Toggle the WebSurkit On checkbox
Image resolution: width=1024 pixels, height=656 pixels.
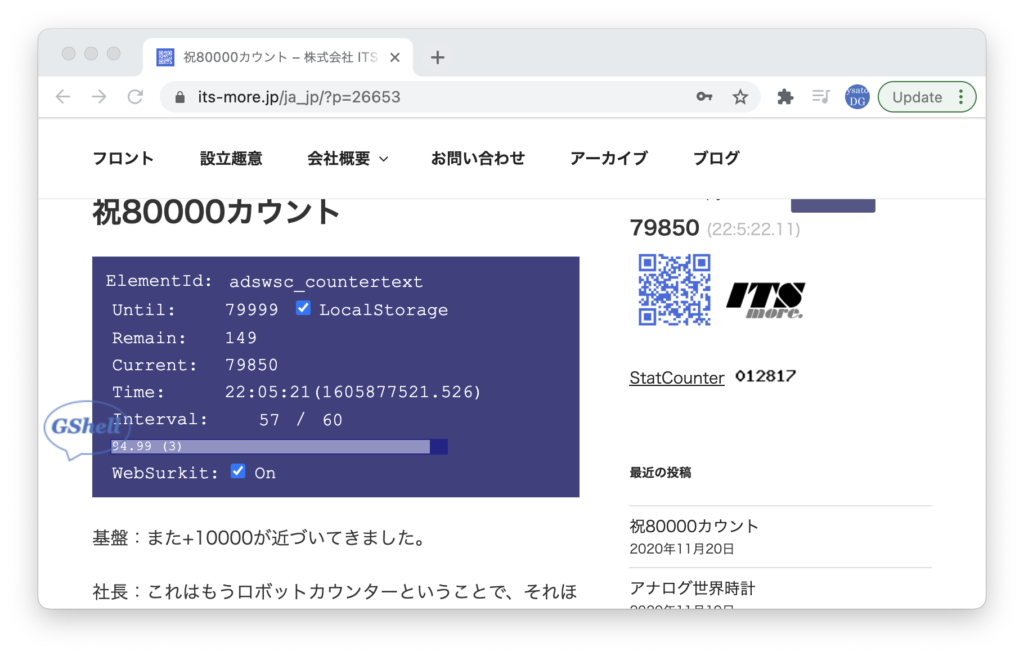point(238,471)
